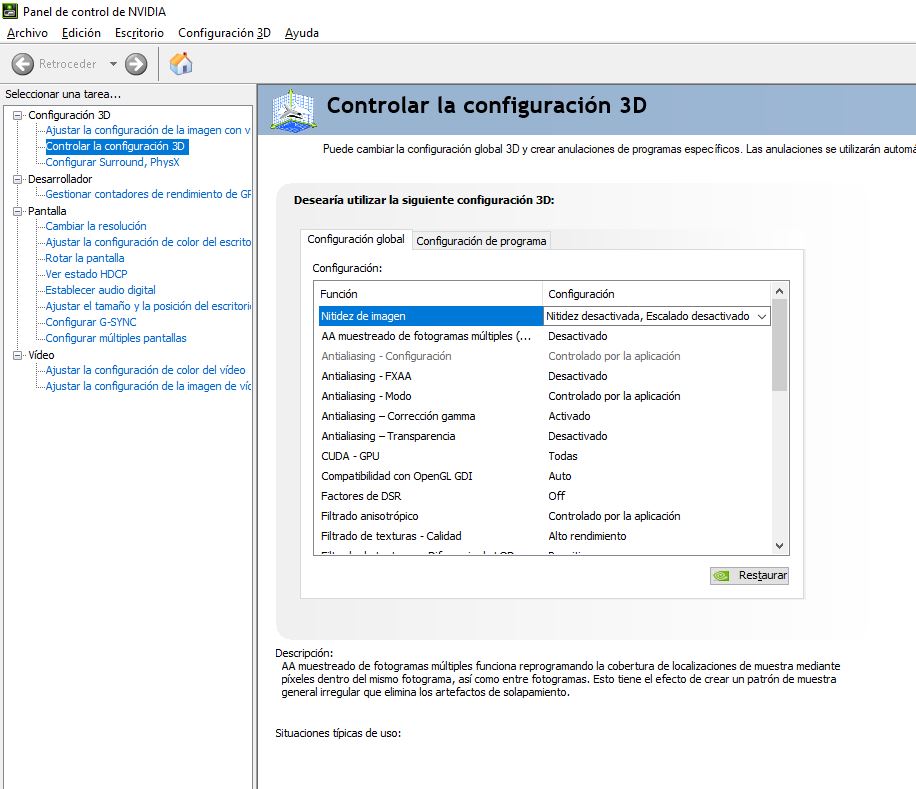Select AA muestreado de fotogramas múltiples row
The width and height of the screenshot is (916, 789).
544,336
